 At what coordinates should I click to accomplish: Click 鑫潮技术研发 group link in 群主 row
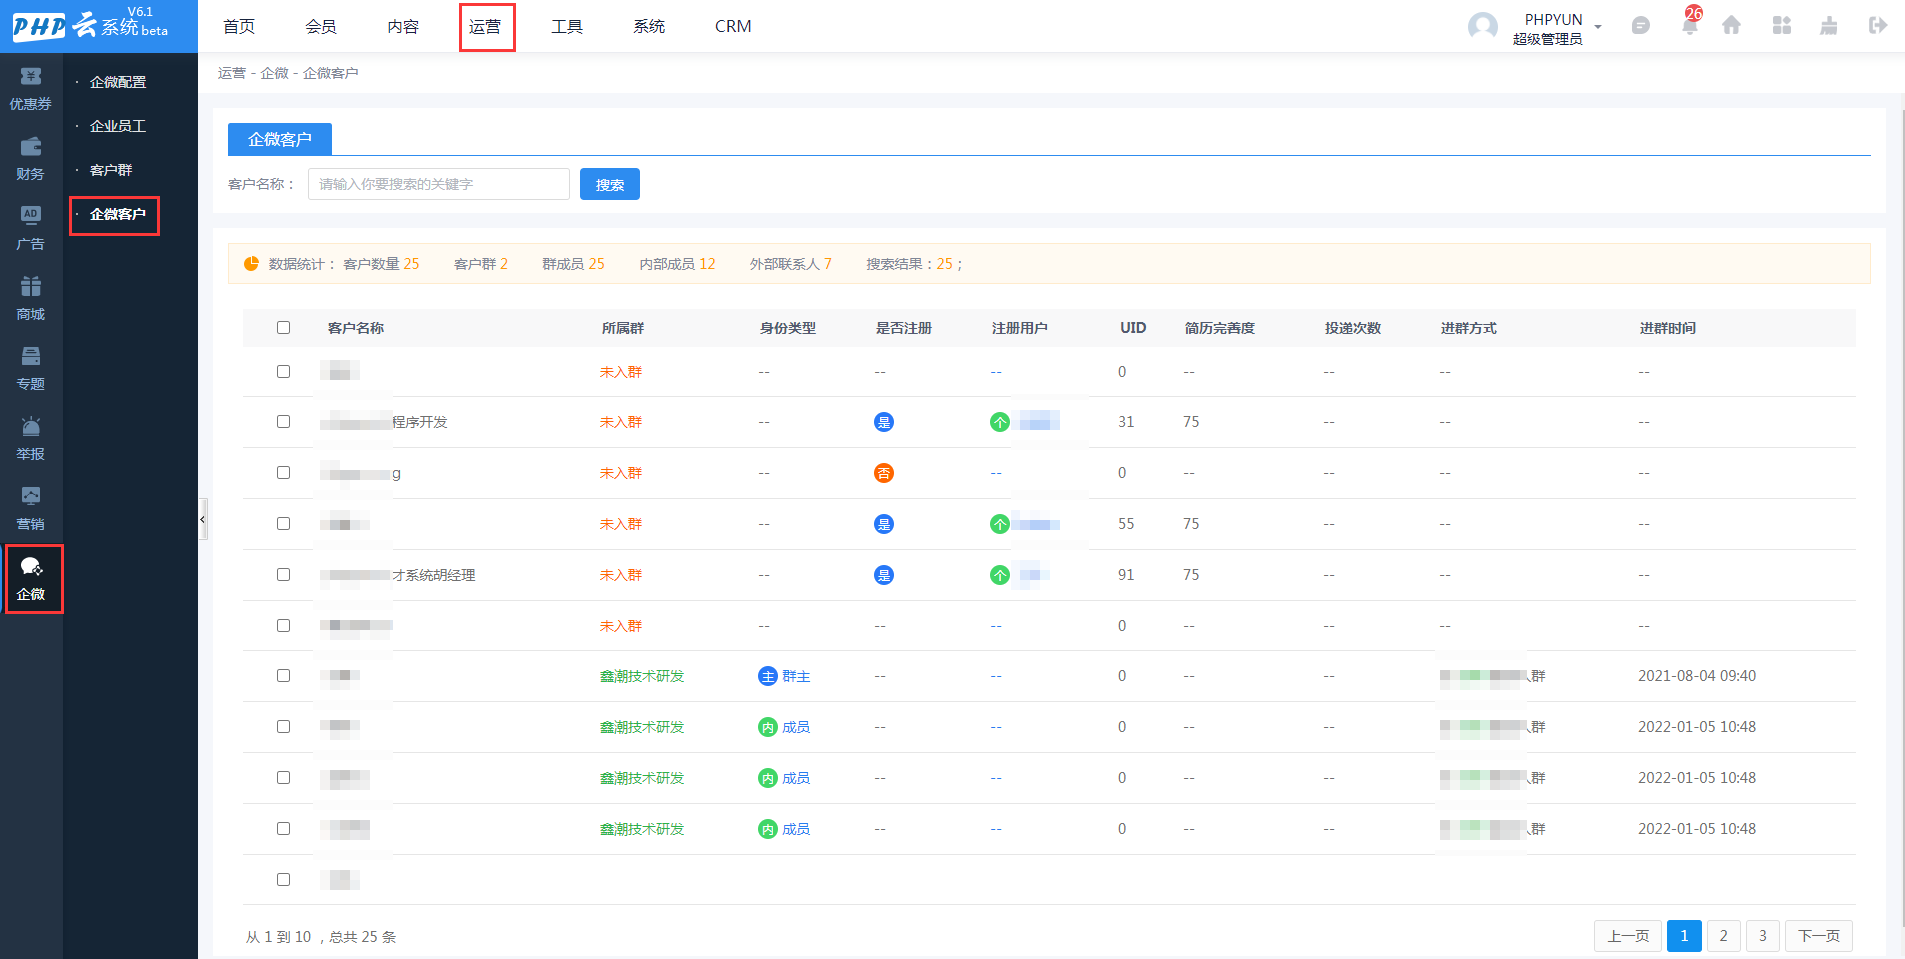642,676
